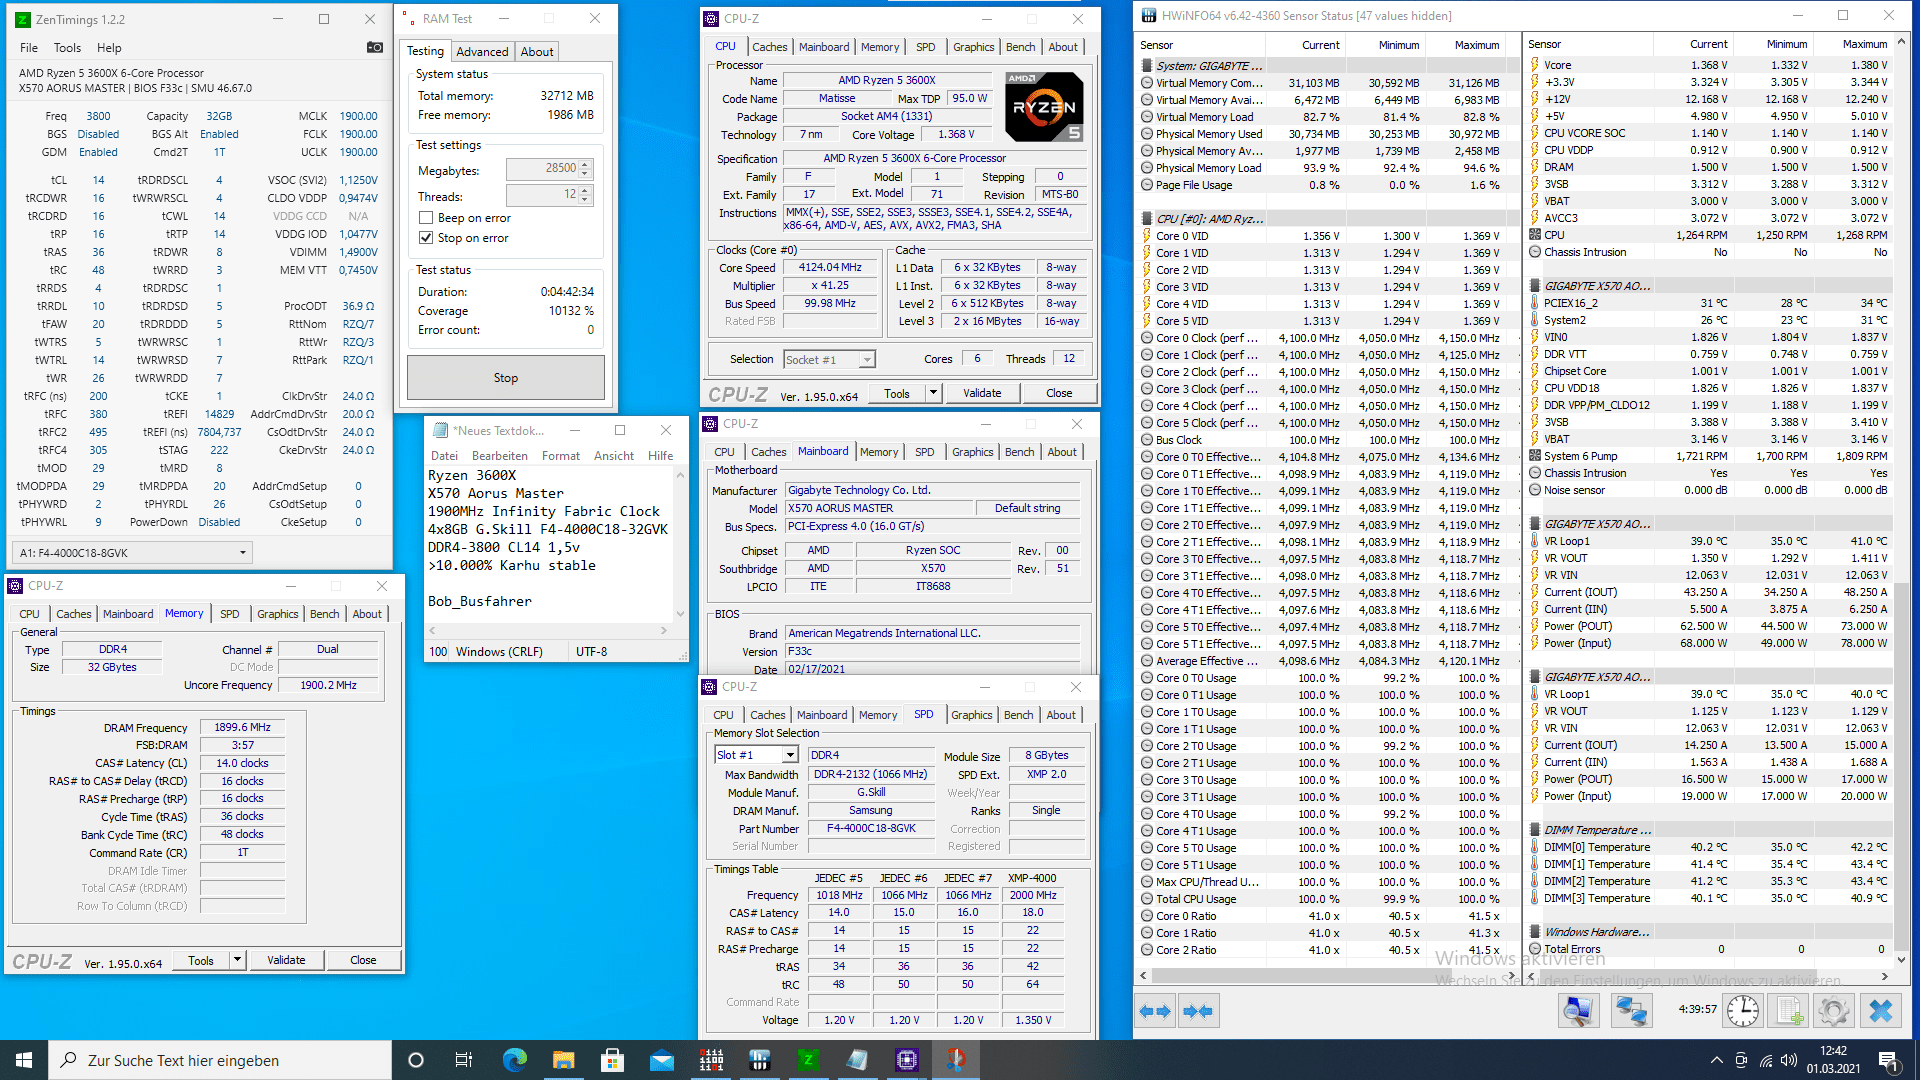Click Validate button in CPU-Z CPU window
Screen dimensions: 1920x1080
[x=981, y=393]
